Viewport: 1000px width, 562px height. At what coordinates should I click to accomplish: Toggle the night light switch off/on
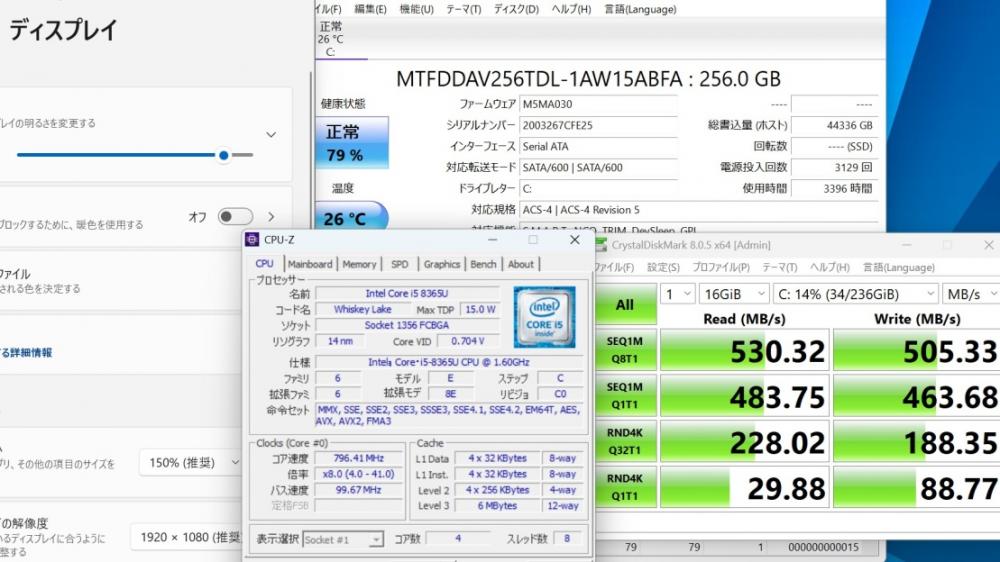[235, 217]
